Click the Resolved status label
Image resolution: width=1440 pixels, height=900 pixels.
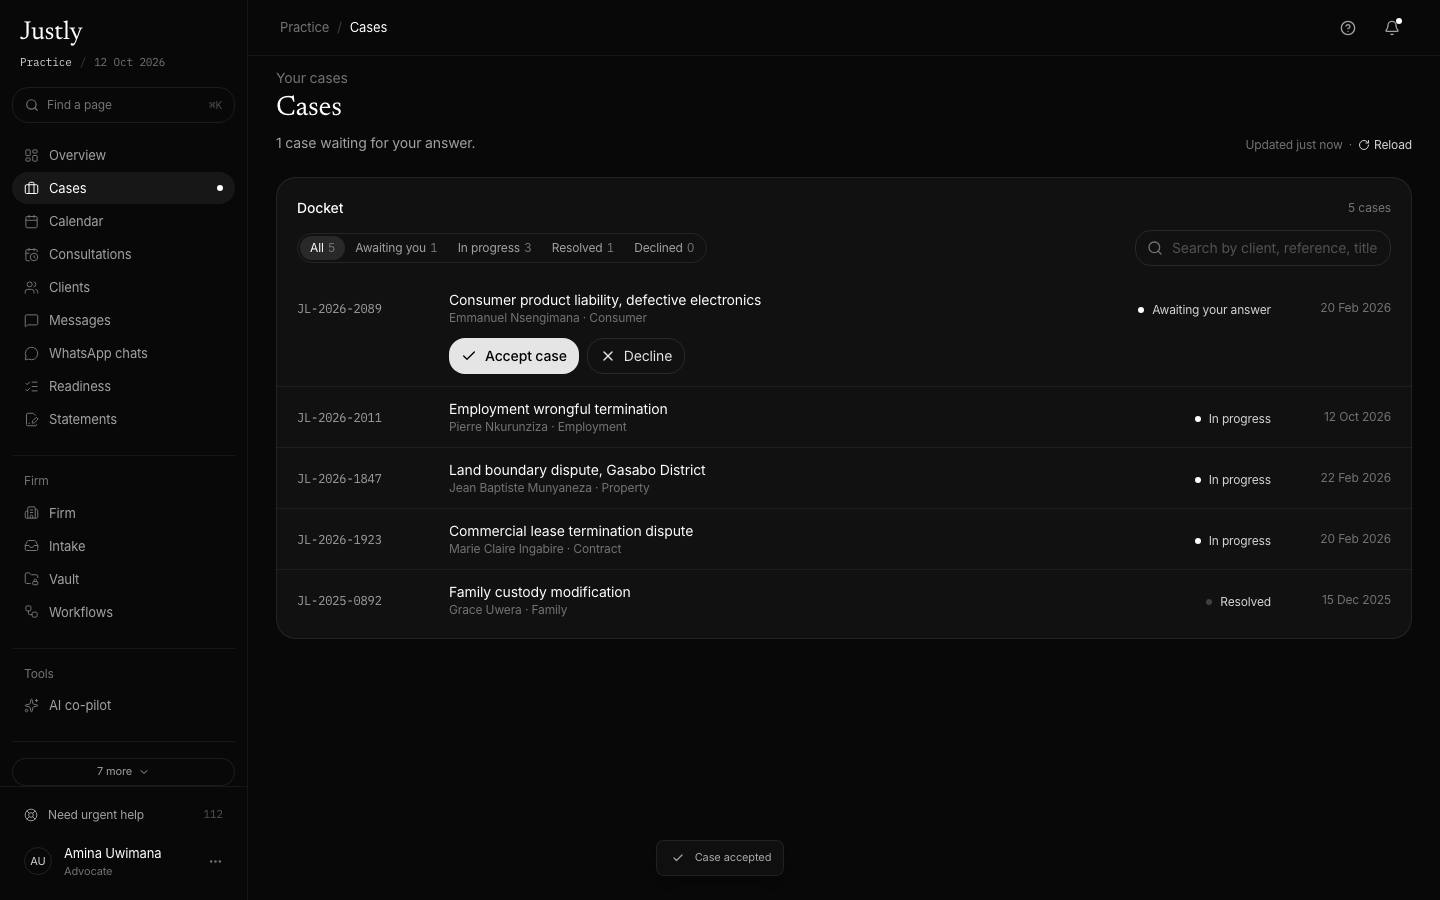(x=1238, y=602)
